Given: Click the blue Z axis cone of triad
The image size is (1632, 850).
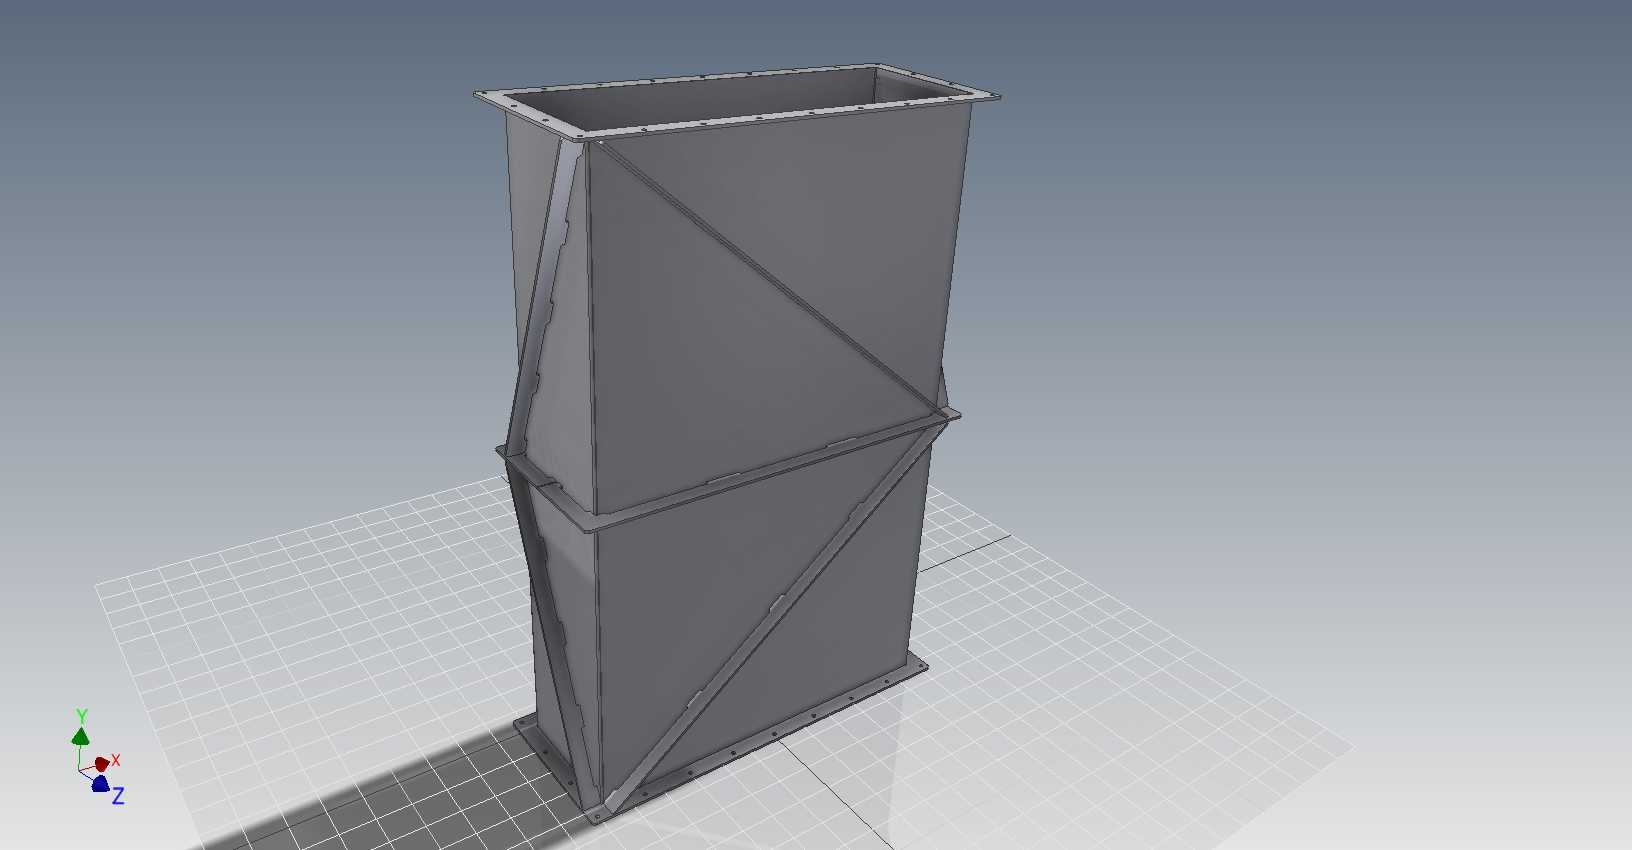Looking at the screenshot, I should (x=100, y=784).
